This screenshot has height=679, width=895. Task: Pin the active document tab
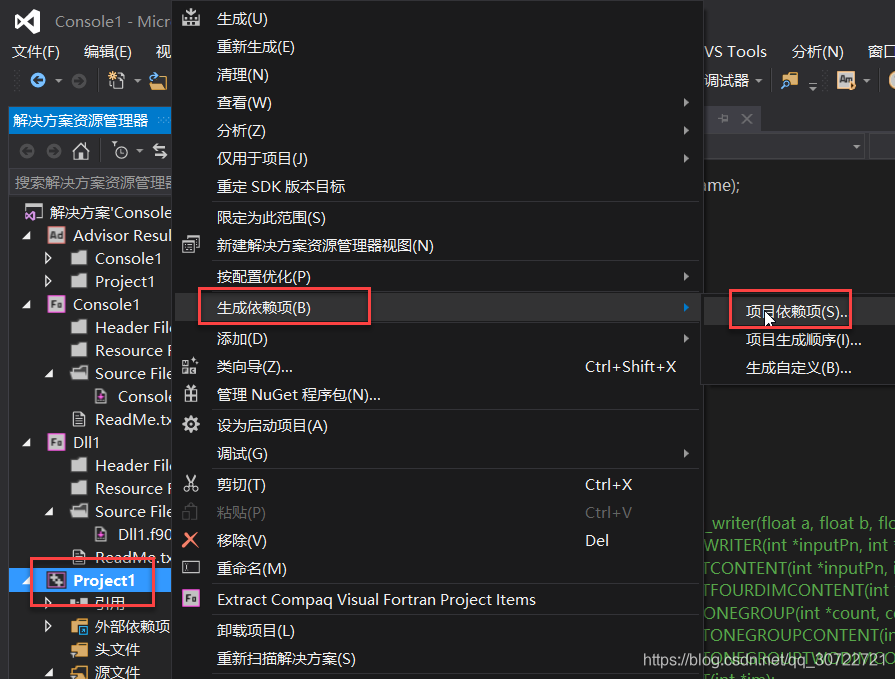point(724,118)
